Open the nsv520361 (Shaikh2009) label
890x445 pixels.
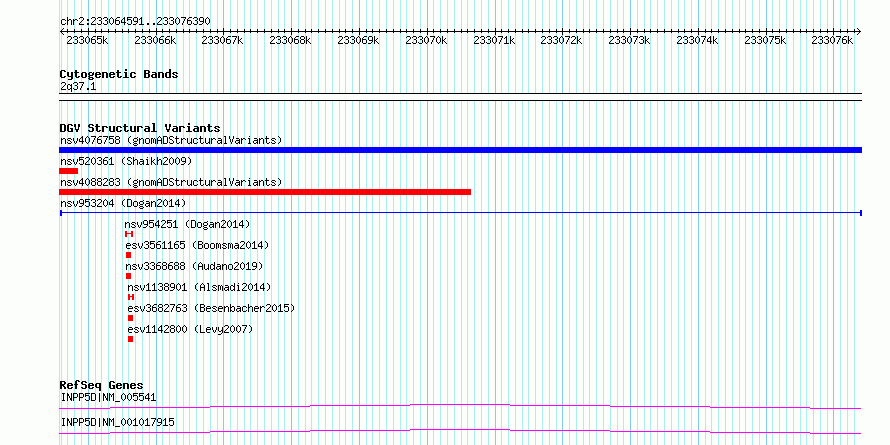click(x=126, y=161)
